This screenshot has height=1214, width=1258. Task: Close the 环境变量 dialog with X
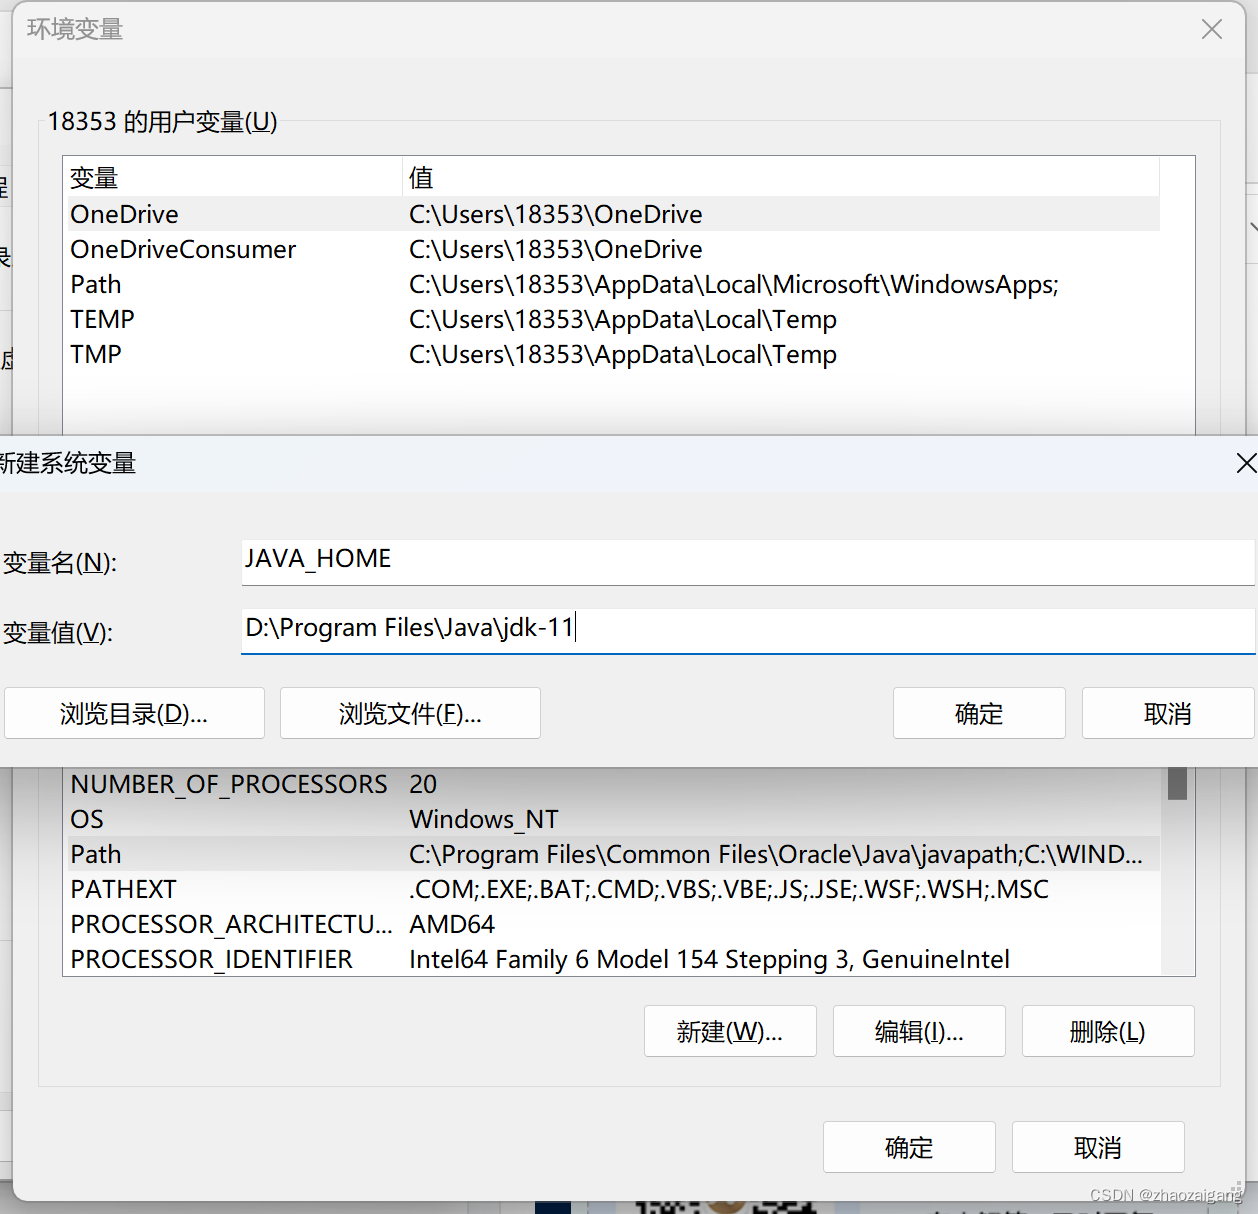click(x=1211, y=29)
